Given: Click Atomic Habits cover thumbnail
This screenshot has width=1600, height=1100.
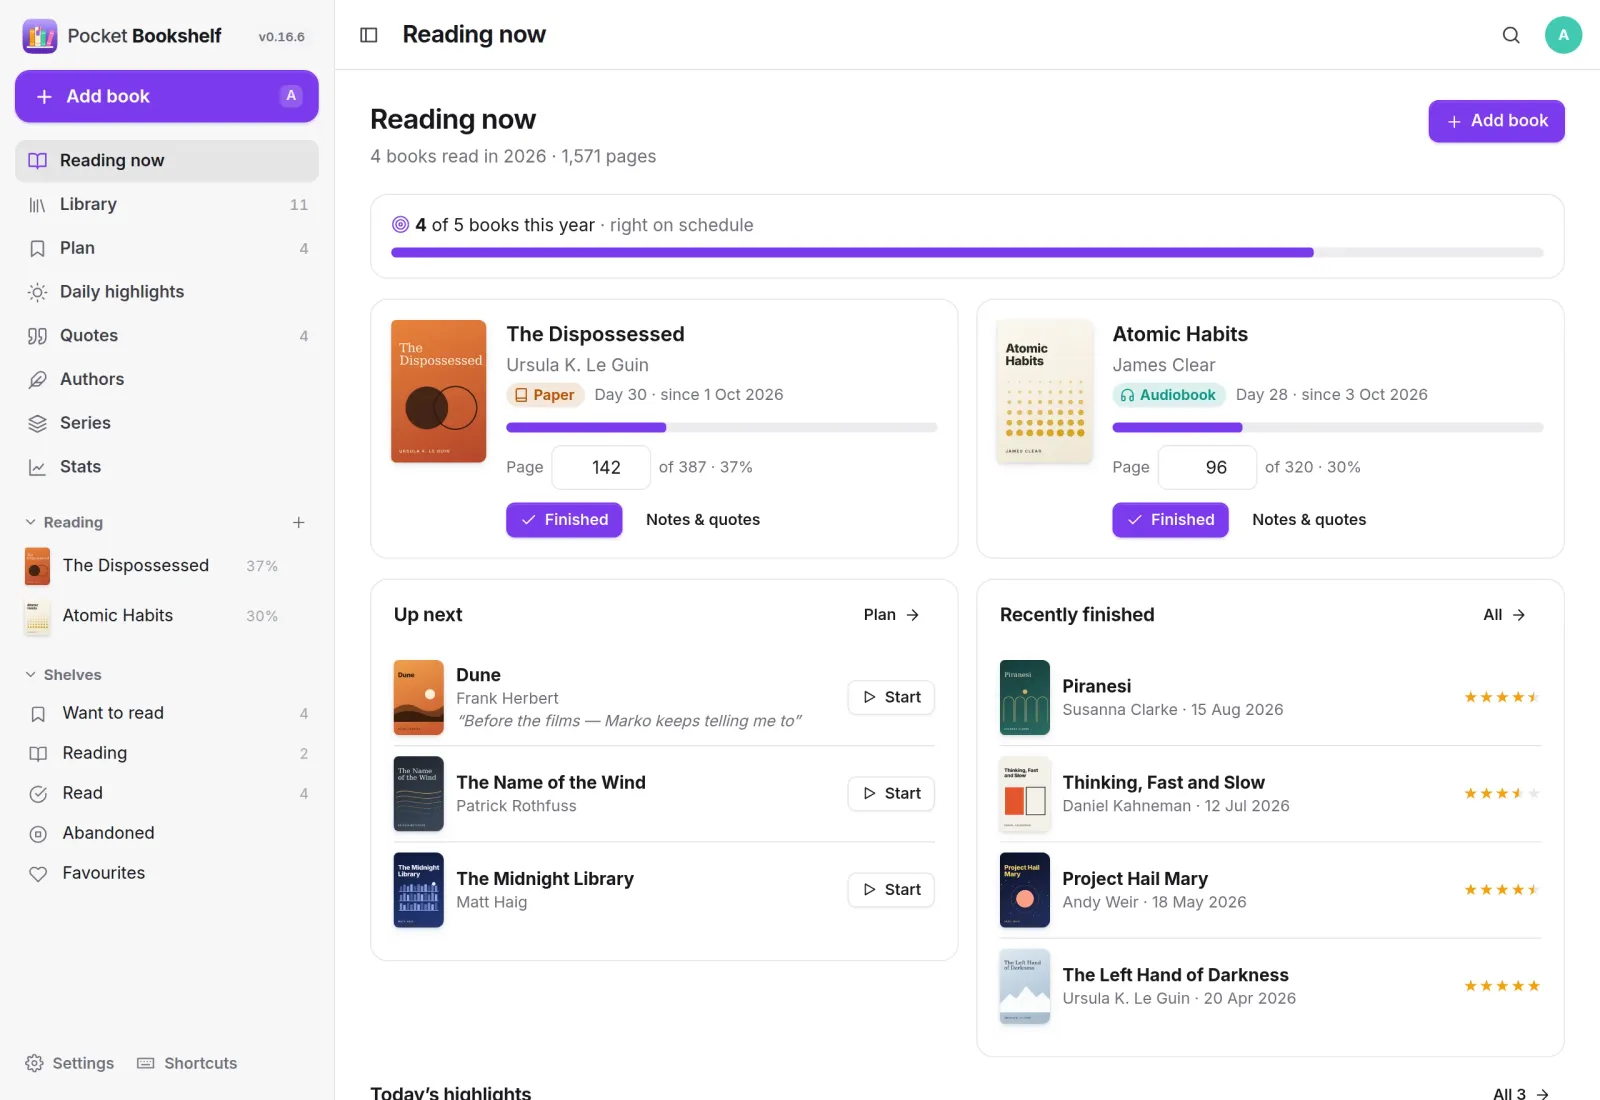Looking at the screenshot, I should tap(1045, 391).
